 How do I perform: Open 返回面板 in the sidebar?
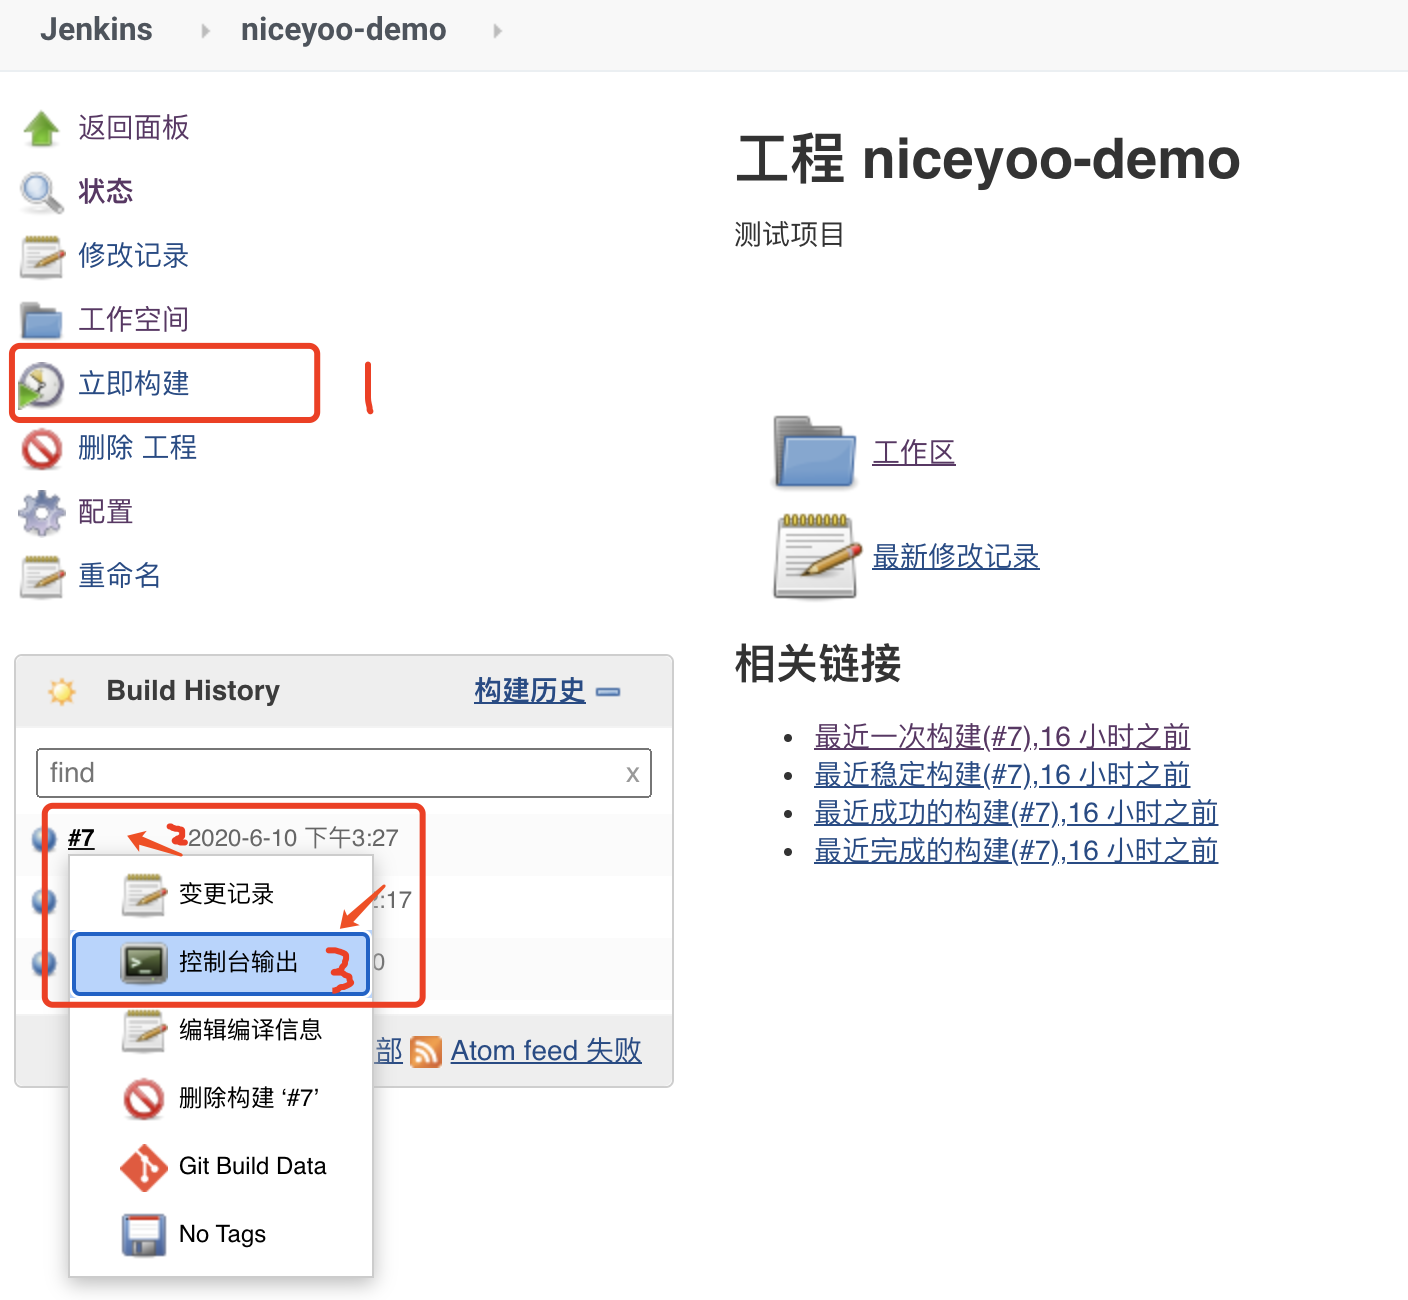(134, 128)
